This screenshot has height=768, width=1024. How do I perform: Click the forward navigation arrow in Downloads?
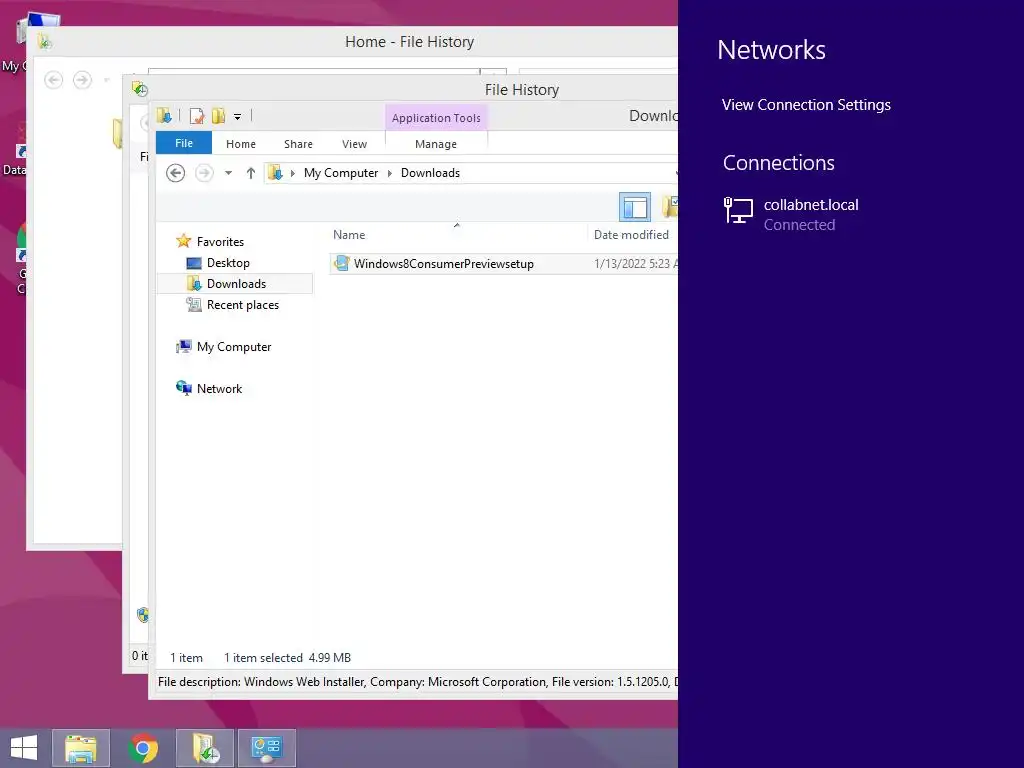coord(204,173)
